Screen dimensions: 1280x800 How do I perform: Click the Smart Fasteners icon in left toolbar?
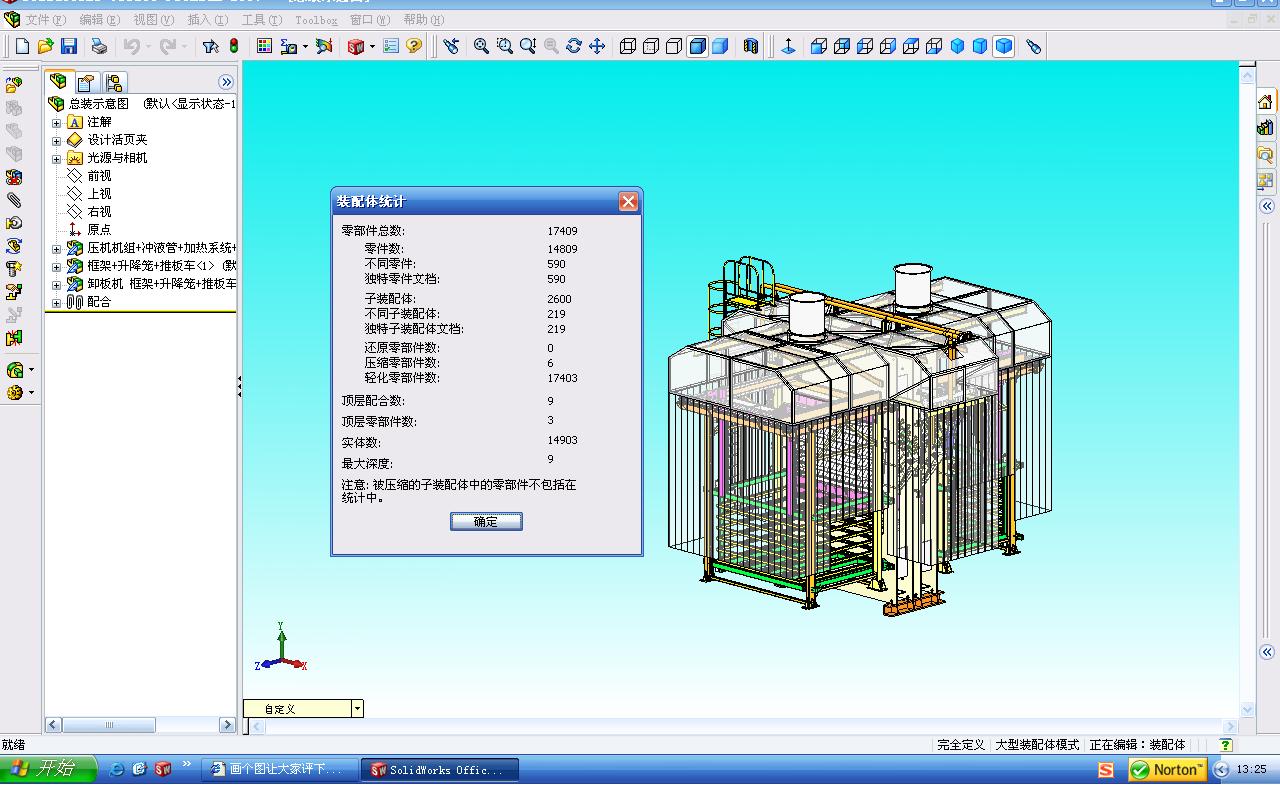pyautogui.click(x=14, y=268)
